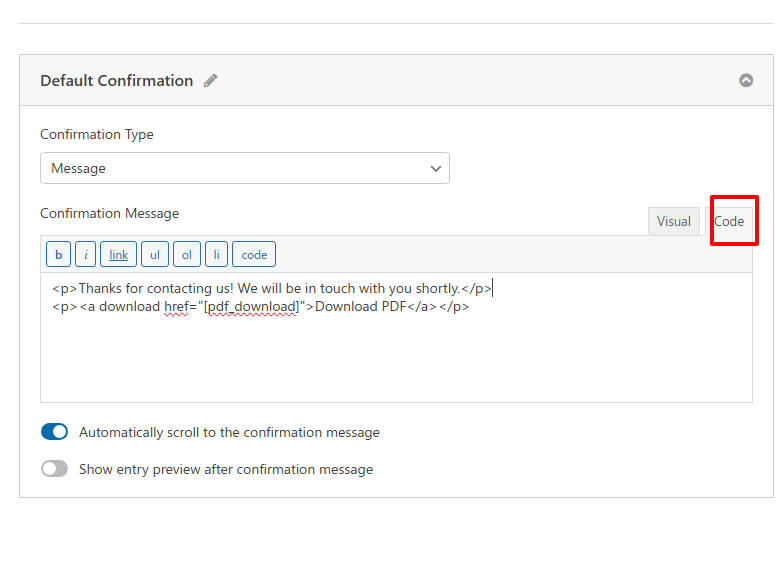Insert list item with li button
Screen dimensions: 783x571
[x=216, y=255]
